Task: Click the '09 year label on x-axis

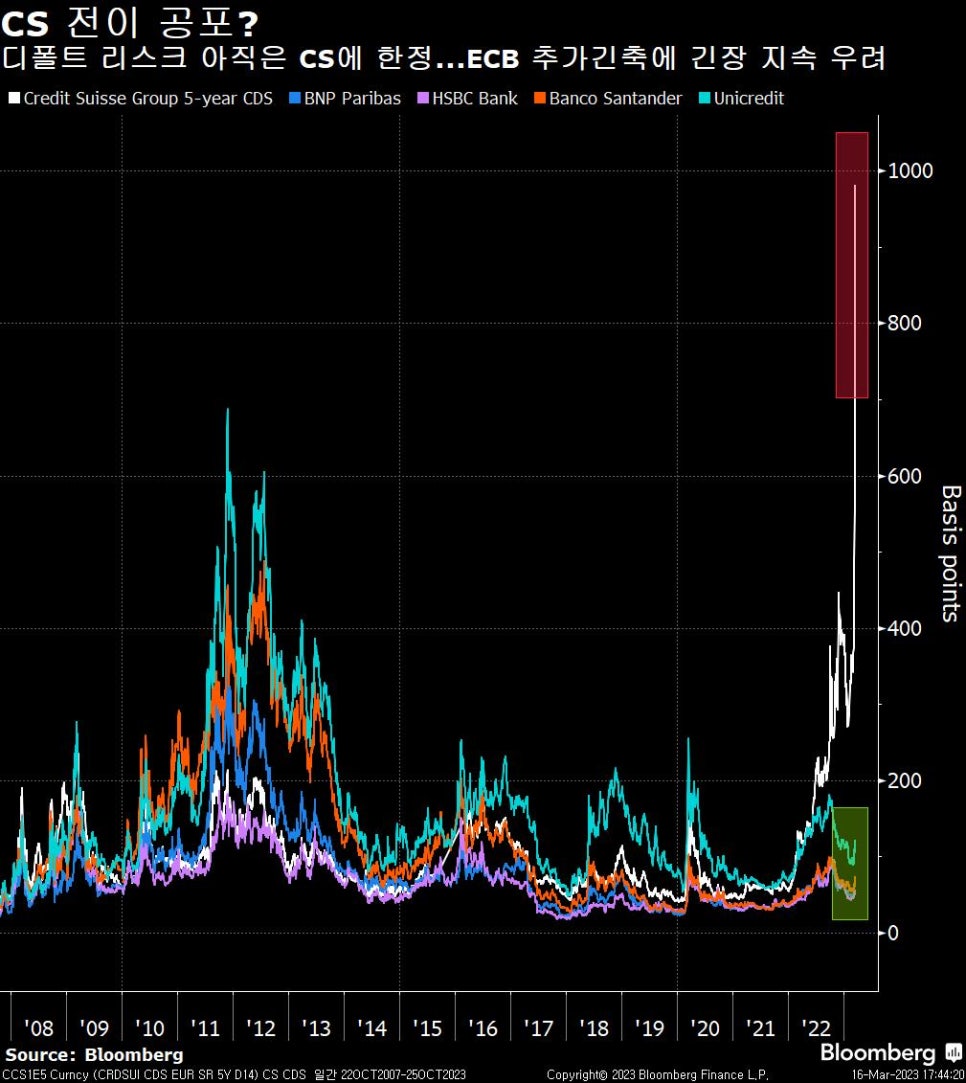Action: tap(94, 1028)
